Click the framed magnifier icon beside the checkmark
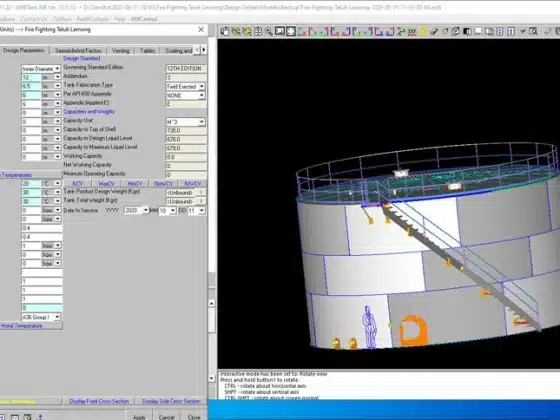The image size is (560, 420). 533,31
